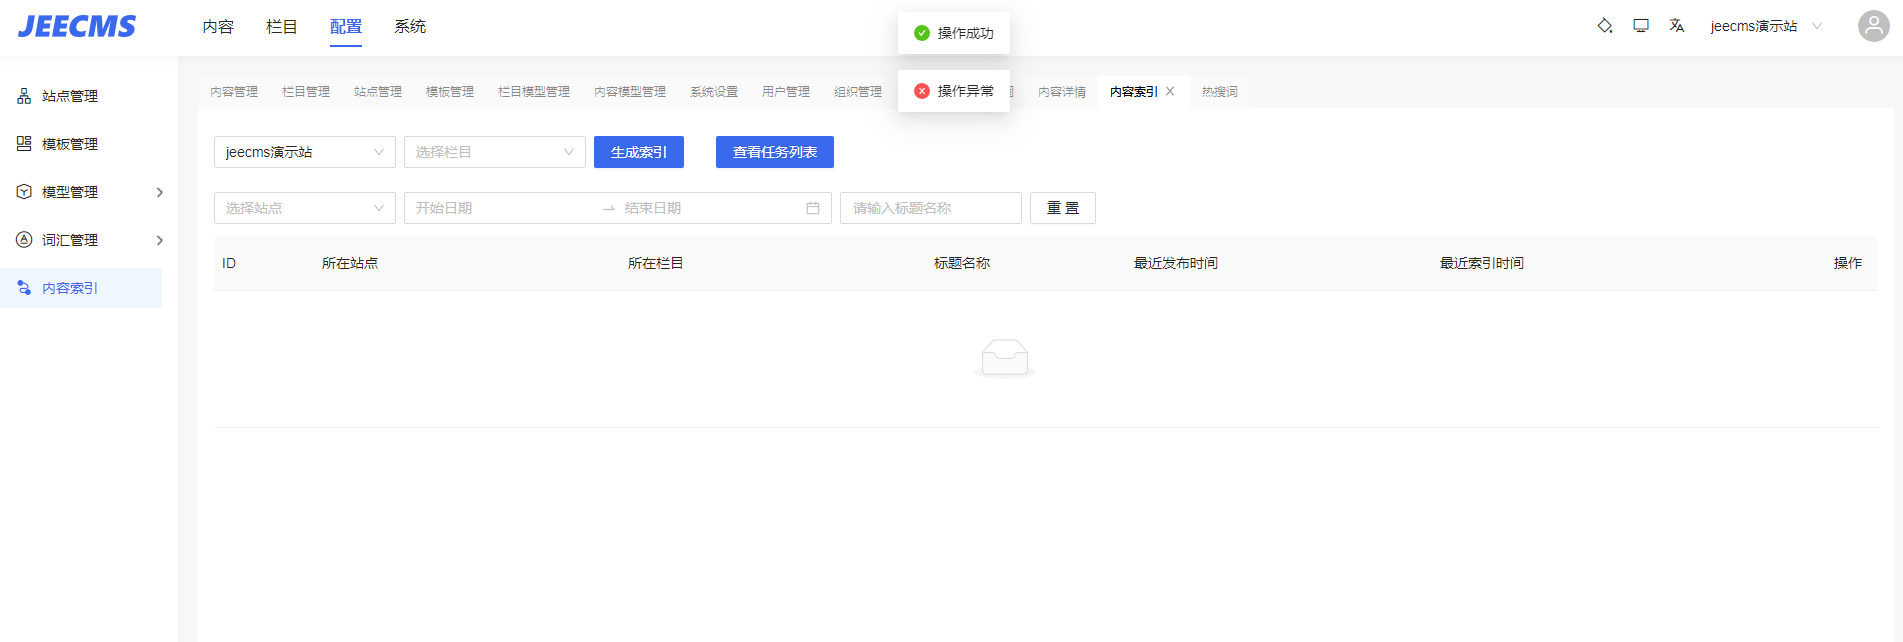
Task: Click the JEECMS logo
Action: coord(77,27)
